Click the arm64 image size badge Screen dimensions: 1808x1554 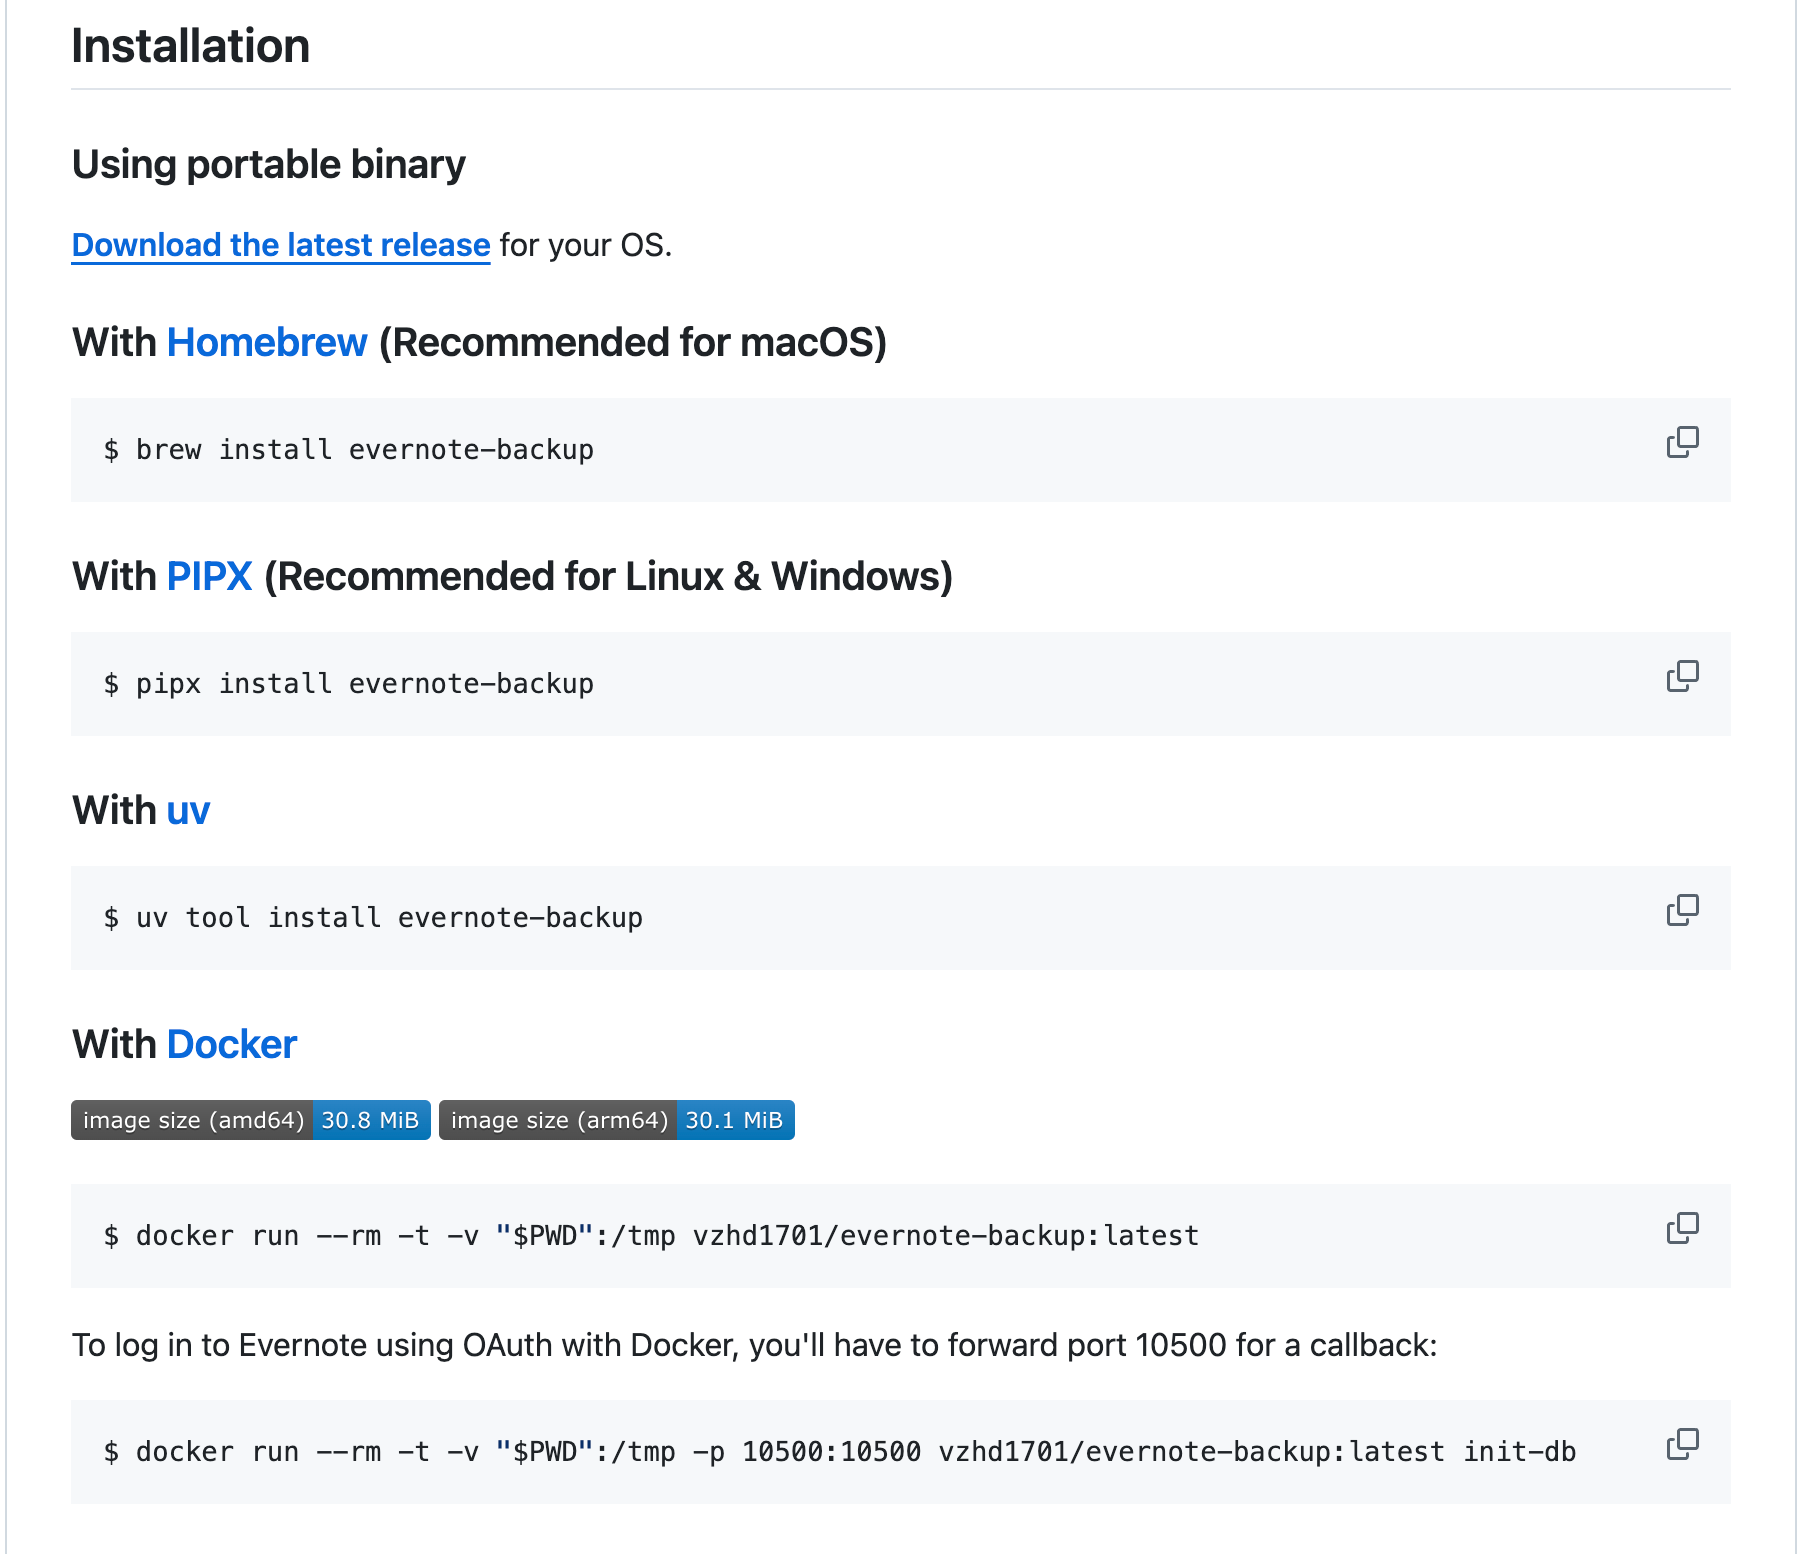616,1120
